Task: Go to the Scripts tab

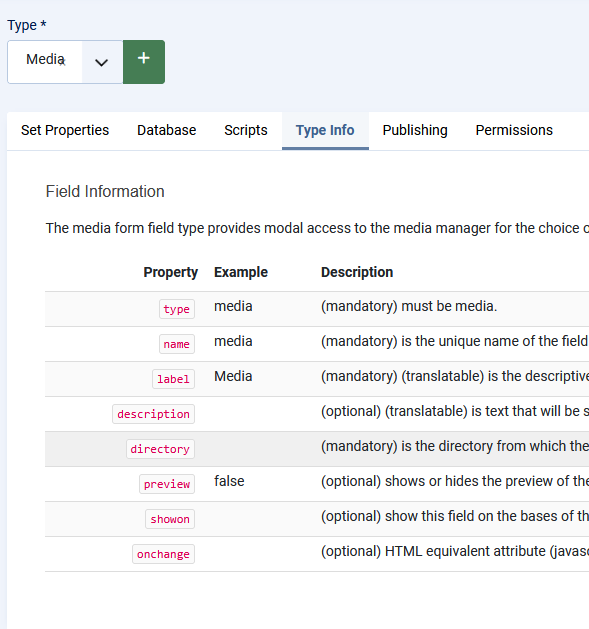Action: coord(246,130)
